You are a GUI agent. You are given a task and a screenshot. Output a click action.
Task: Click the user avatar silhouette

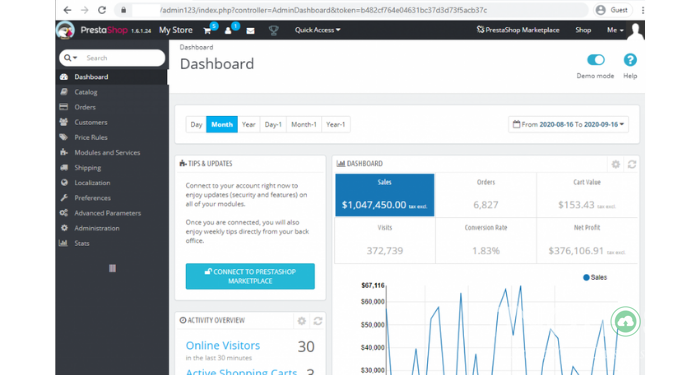pyautogui.click(x=635, y=31)
